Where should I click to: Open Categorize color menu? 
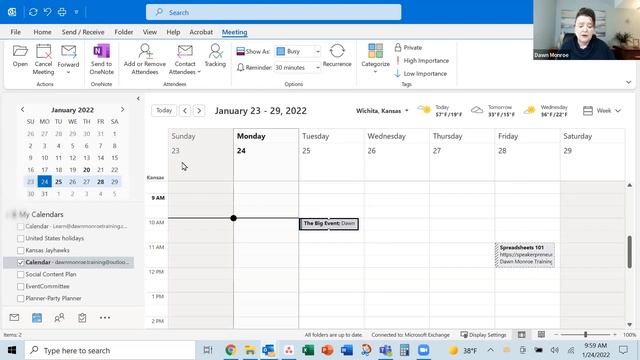tap(375, 59)
